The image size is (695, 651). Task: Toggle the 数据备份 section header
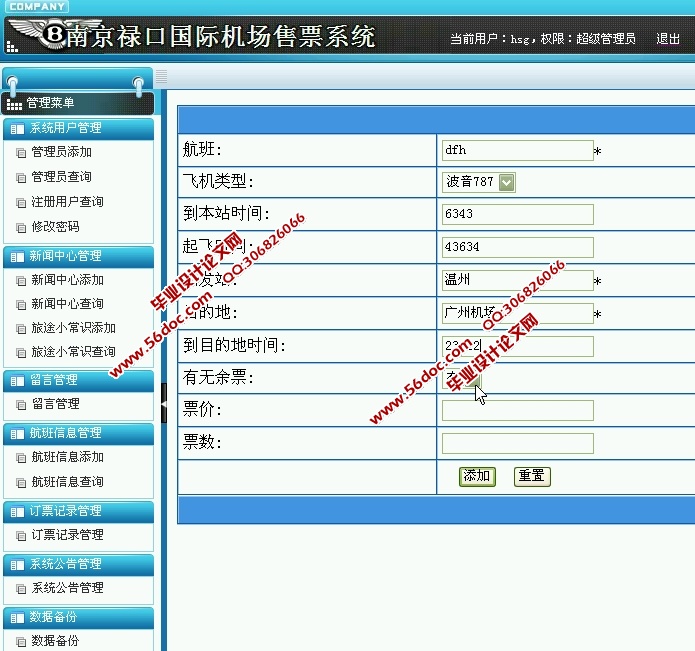tap(78, 618)
